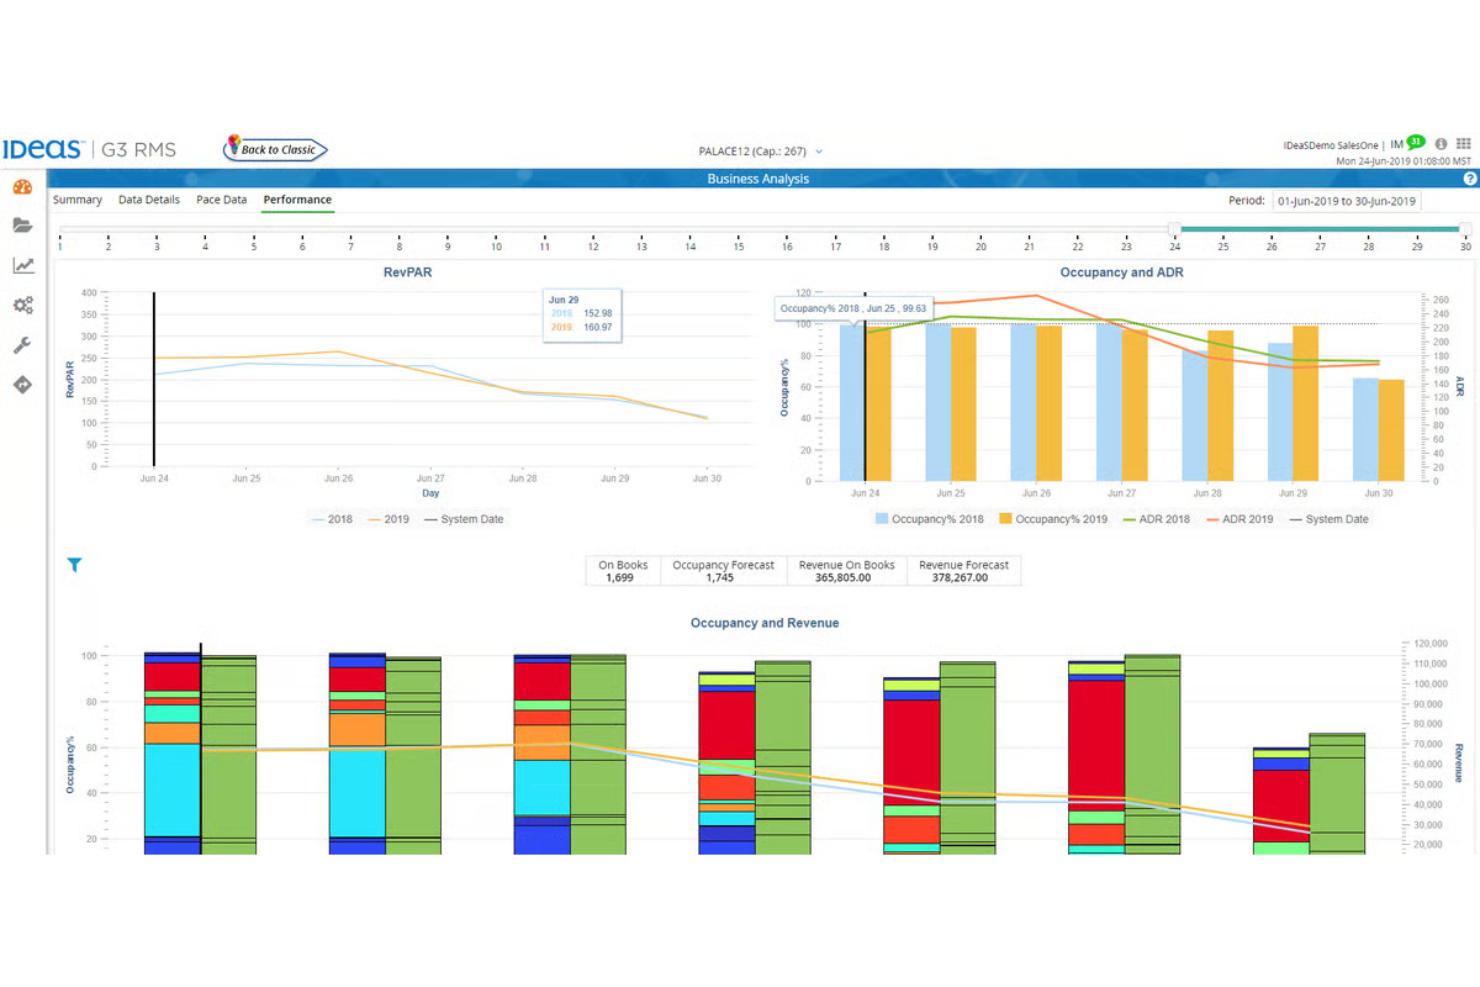Toggle System Date in Occupancy and ADR legend
Image resolution: width=1480 pixels, height=987 pixels.
pyautogui.click(x=1329, y=520)
